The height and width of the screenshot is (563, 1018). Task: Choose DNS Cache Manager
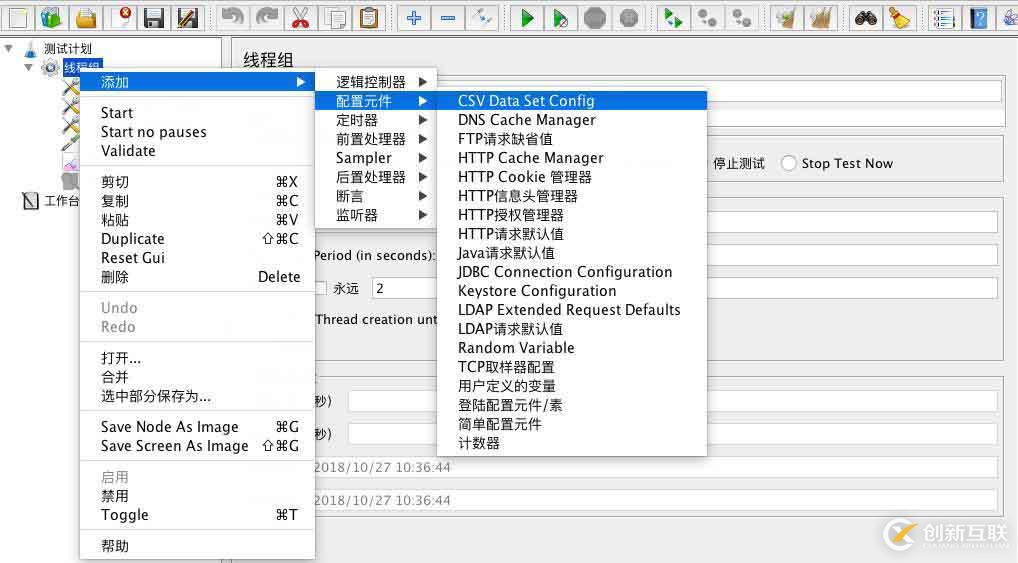(x=572, y=120)
